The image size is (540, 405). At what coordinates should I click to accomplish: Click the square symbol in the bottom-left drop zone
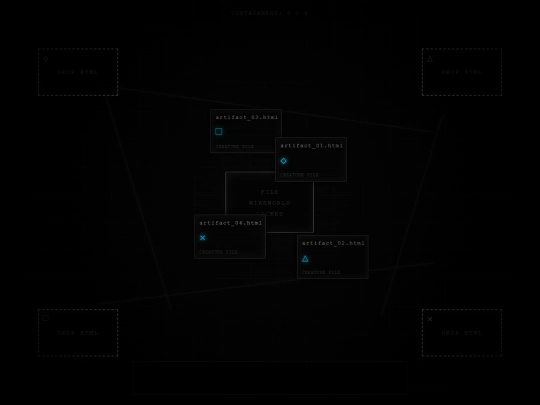pyautogui.click(x=46, y=318)
